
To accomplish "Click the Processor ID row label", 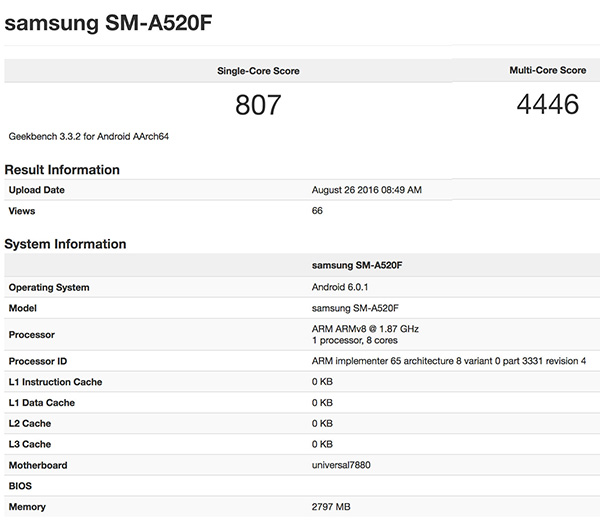I will coord(40,361).
